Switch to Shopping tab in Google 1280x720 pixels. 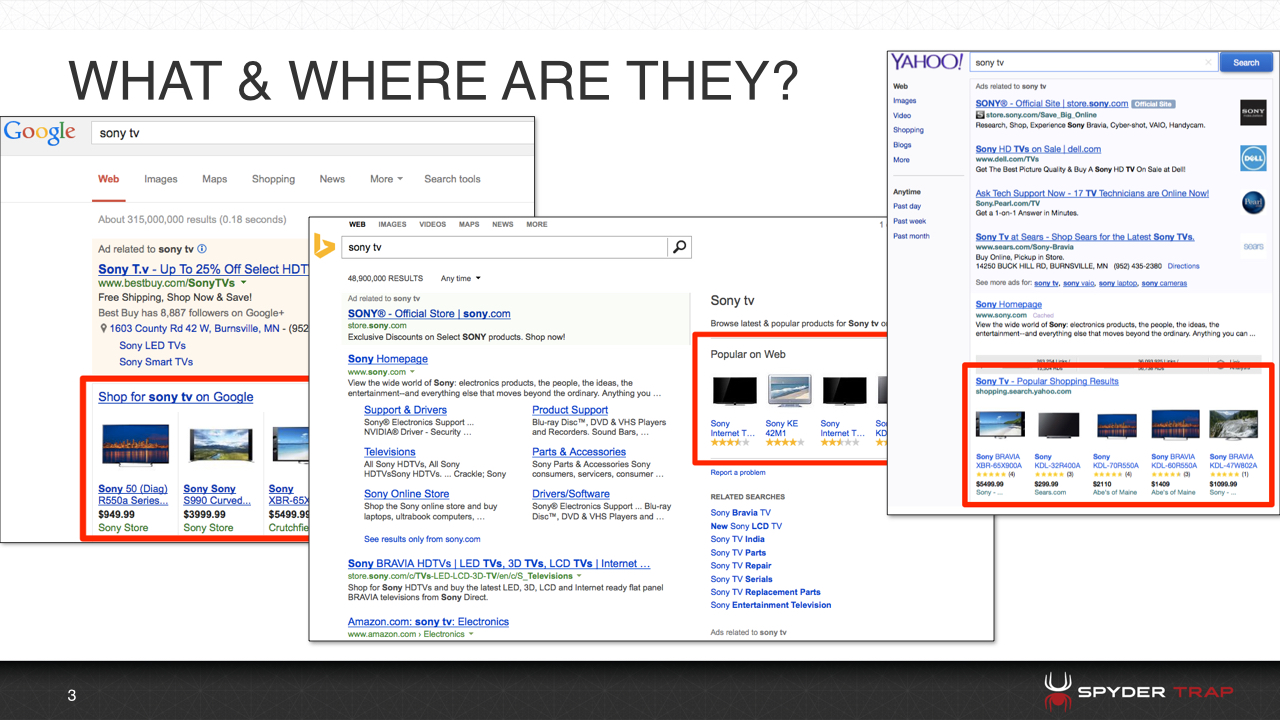pyautogui.click(x=273, y=179)
